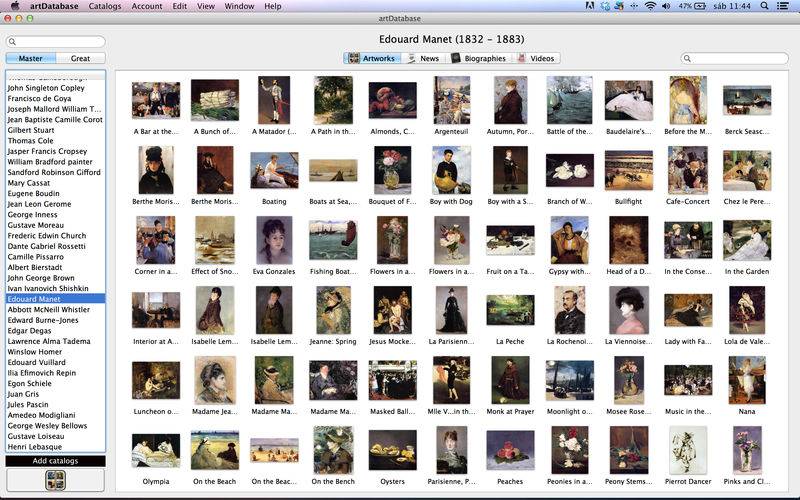Open the Oysters artwork thumbnail
800x500 pixels.
pos(392,451)
